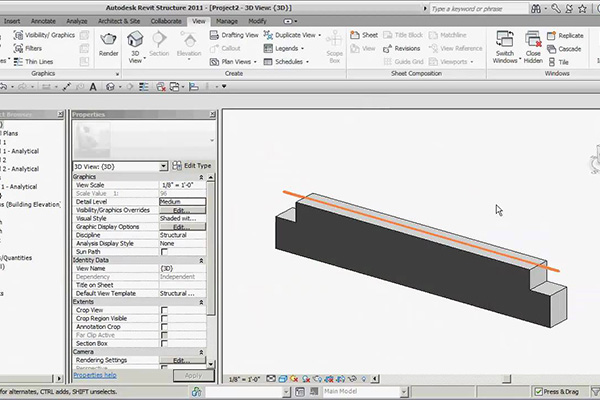Image resolution: width=600 pixels, height=400 pixels.
Task: Click the measure/aligned dimension tool in quick toolbar
Action: coord(67,87)
